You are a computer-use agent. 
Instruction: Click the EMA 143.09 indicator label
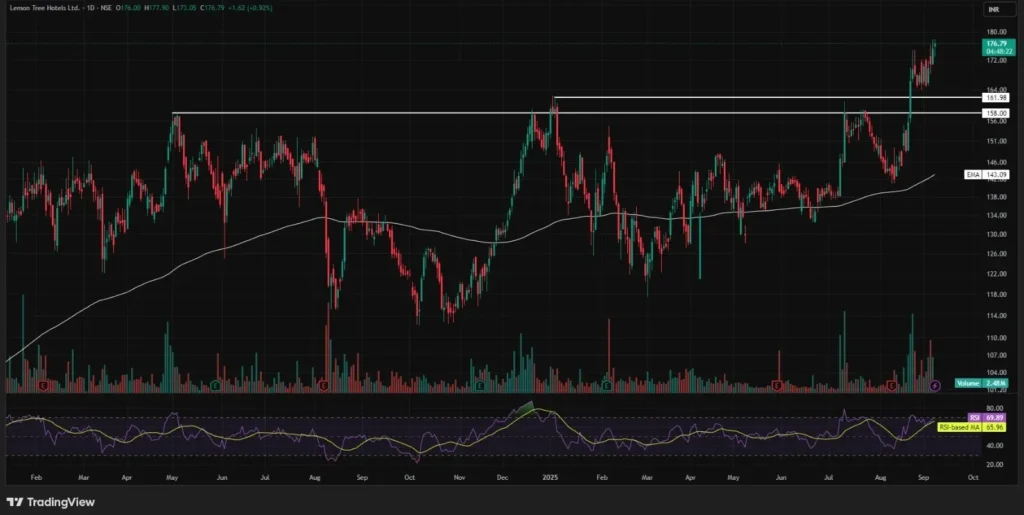point(987,174)
